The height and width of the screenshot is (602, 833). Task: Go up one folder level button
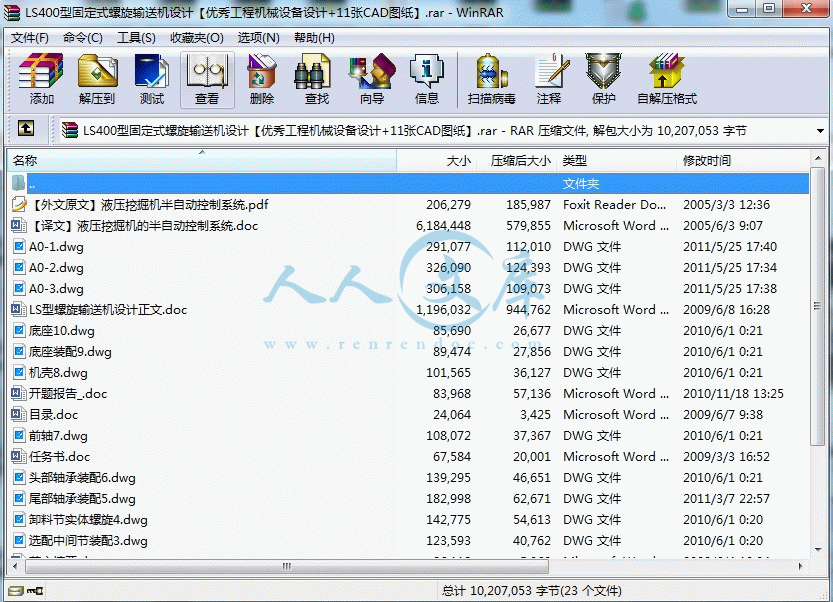[26, 129]
